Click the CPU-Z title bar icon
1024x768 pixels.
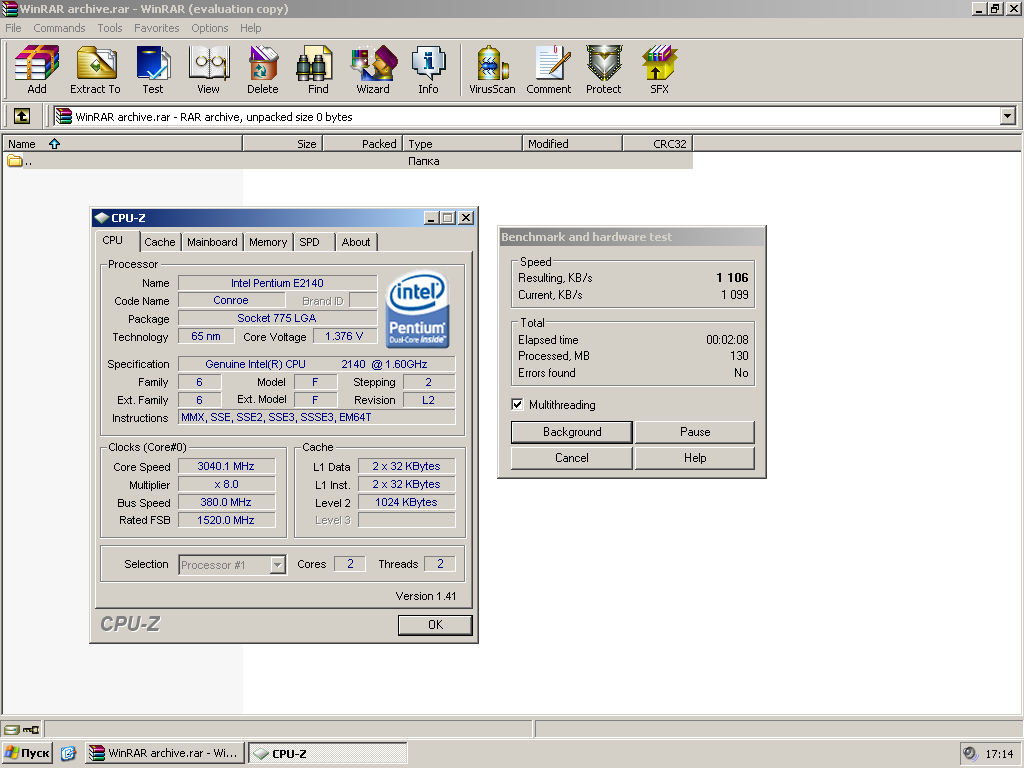pyautogui.click(x=101, y=217)
